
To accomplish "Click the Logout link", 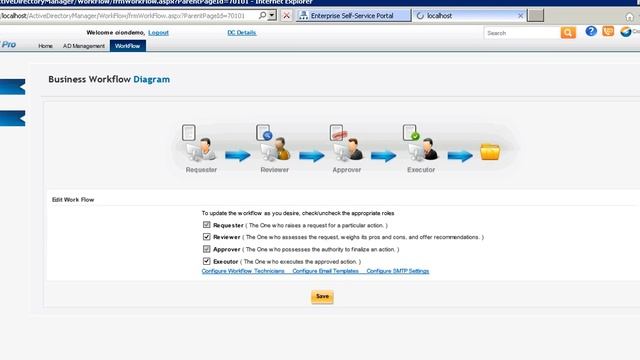I will [x=158, y=33].
